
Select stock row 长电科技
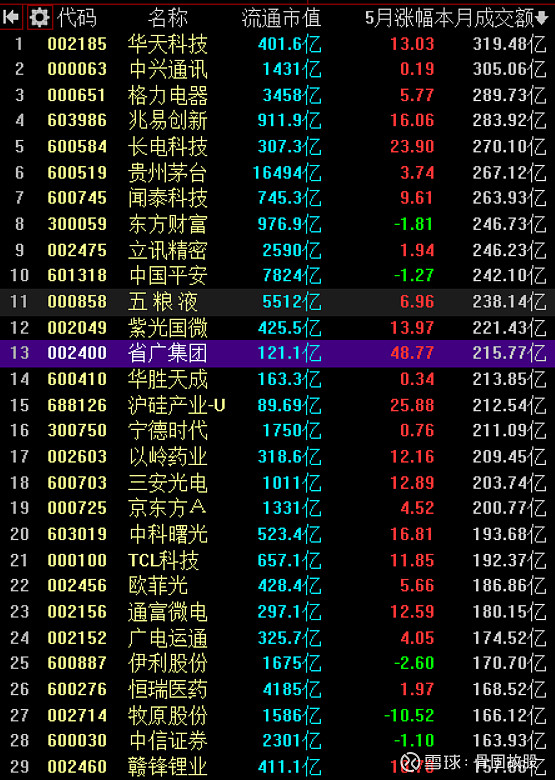point(278,147)
